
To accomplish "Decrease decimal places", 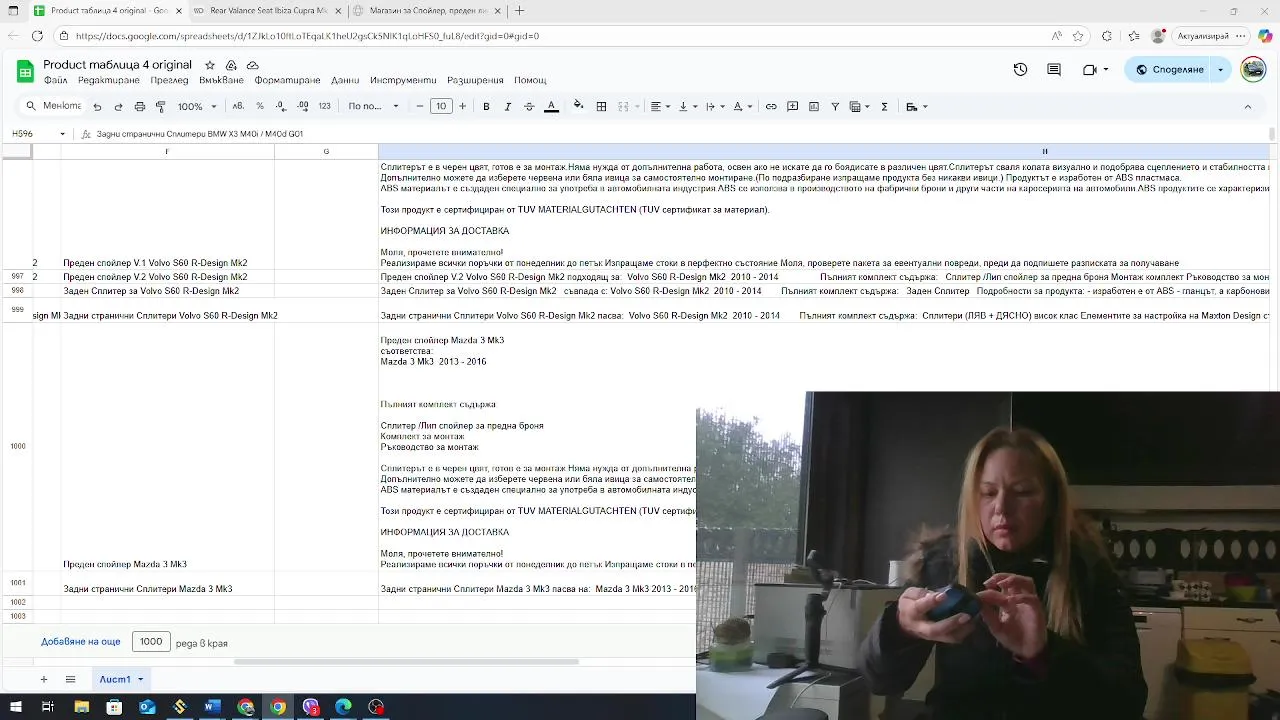I will [281, 106].
